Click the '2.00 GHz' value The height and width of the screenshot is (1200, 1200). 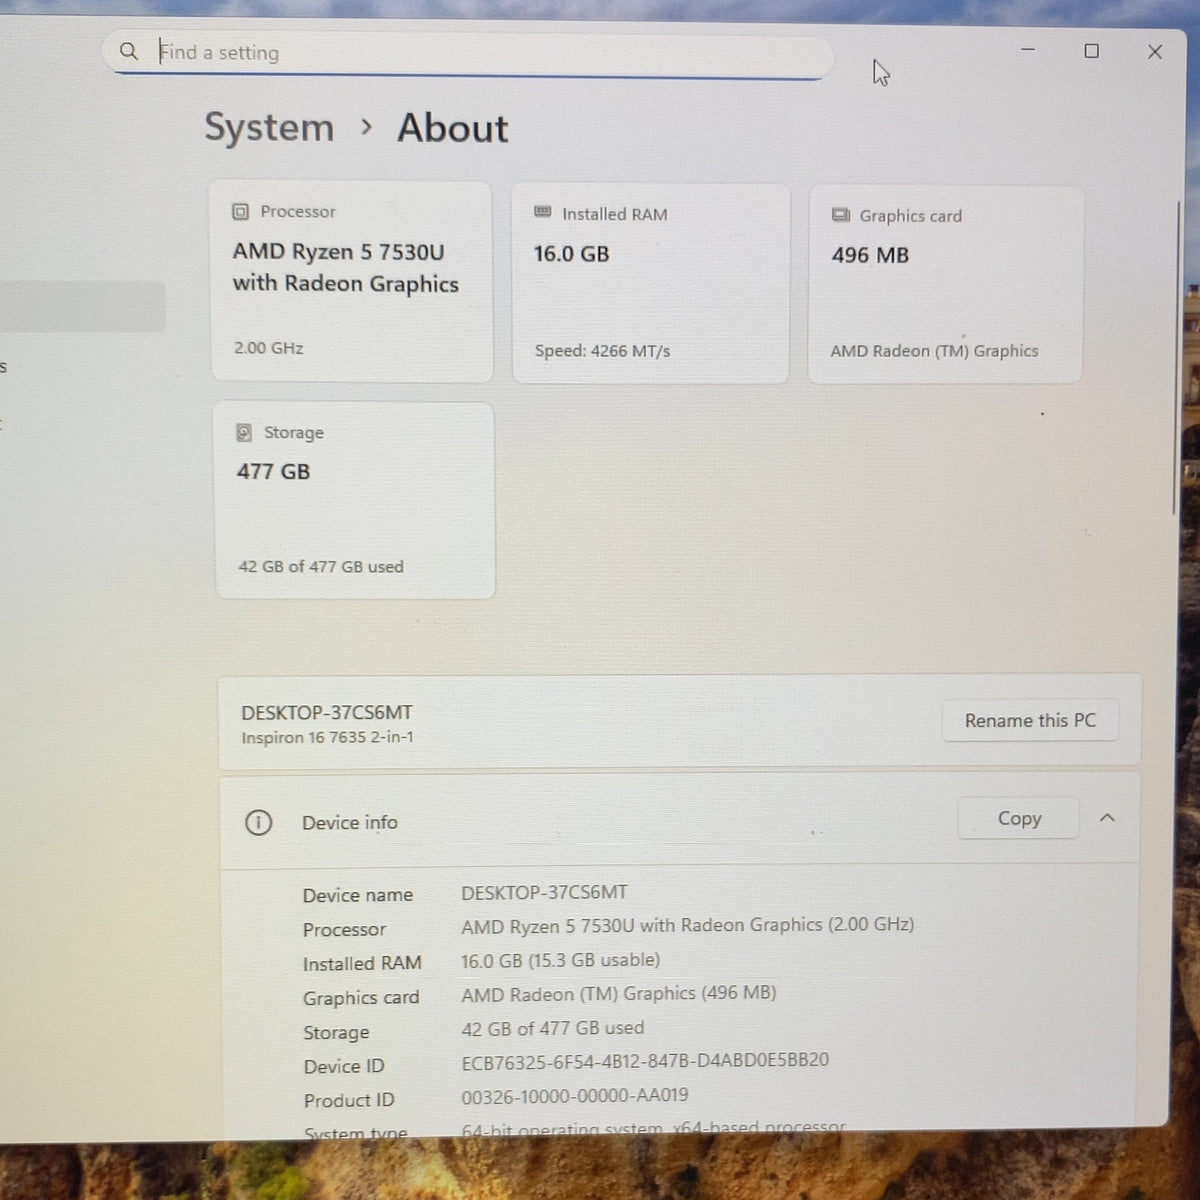tap(269, 348)
